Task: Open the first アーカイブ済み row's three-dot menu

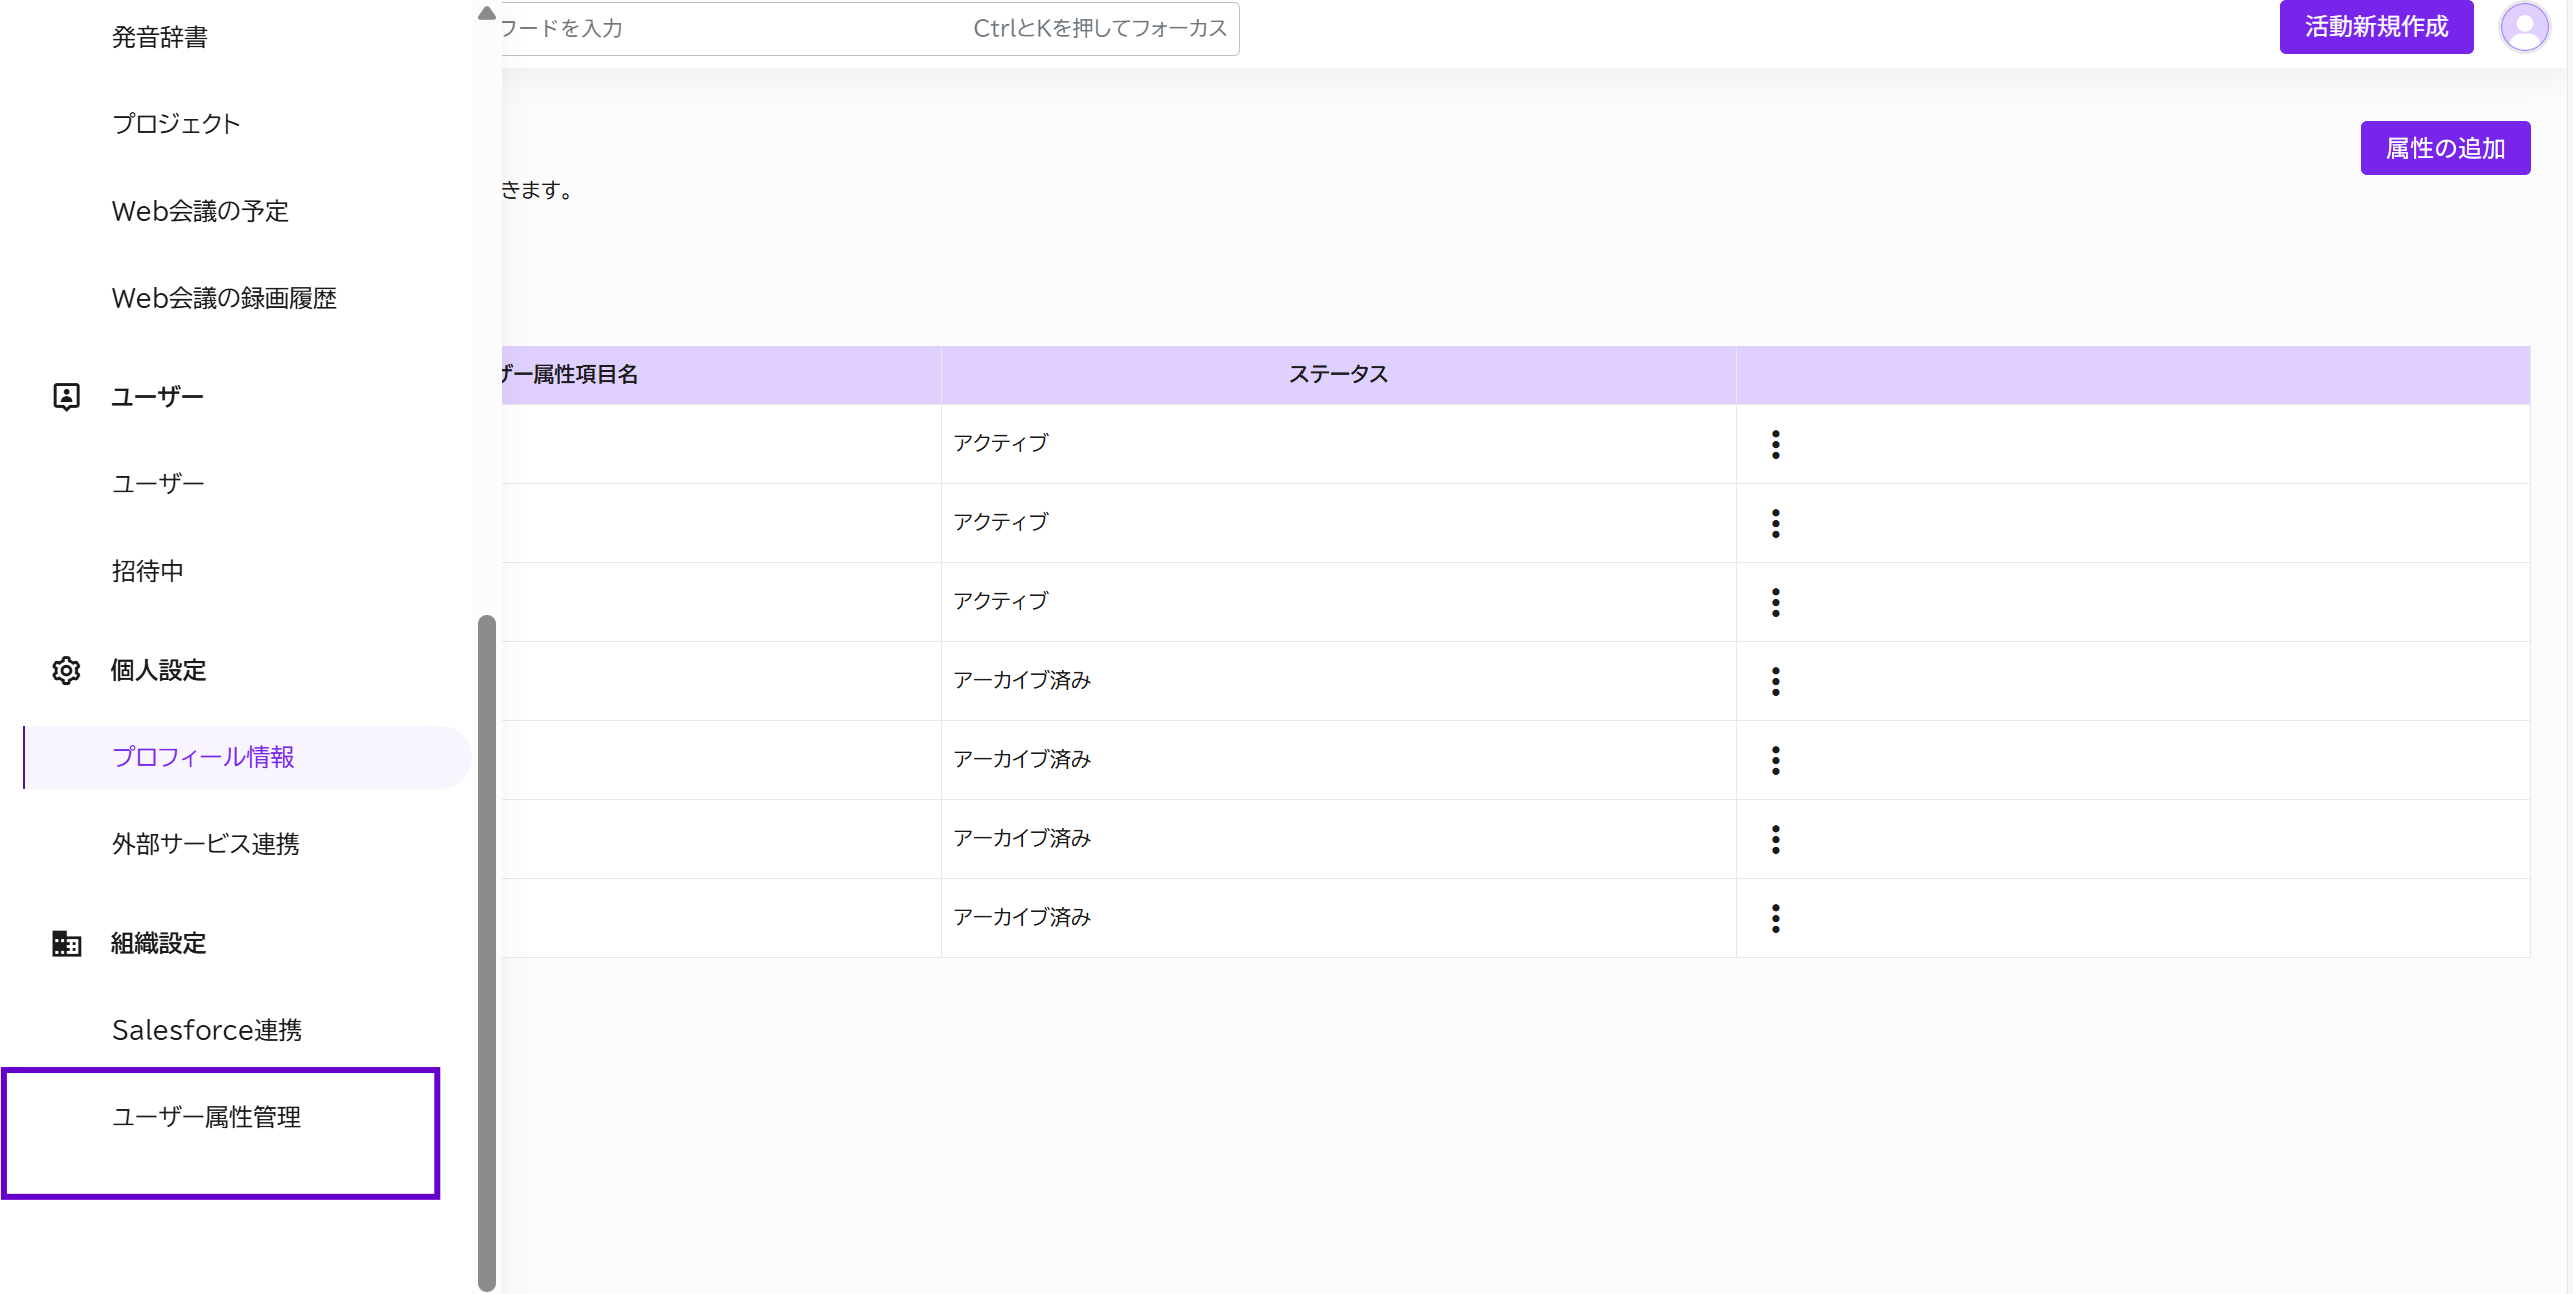Action: tap(1775, 681)
